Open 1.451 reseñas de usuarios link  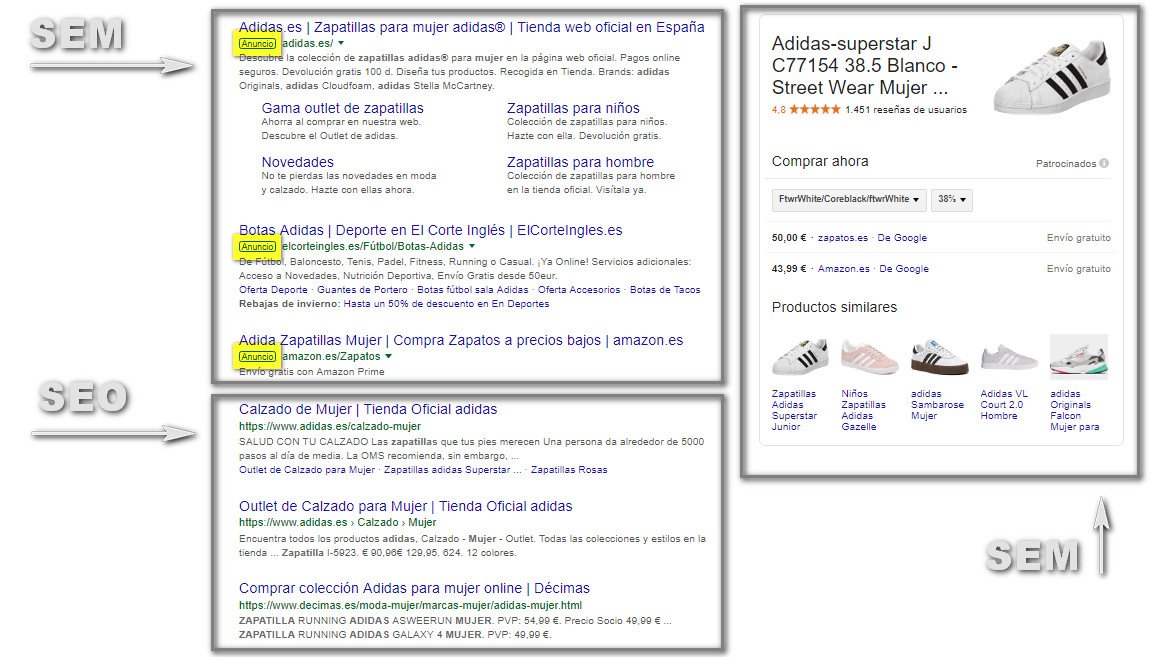(906, 110)
